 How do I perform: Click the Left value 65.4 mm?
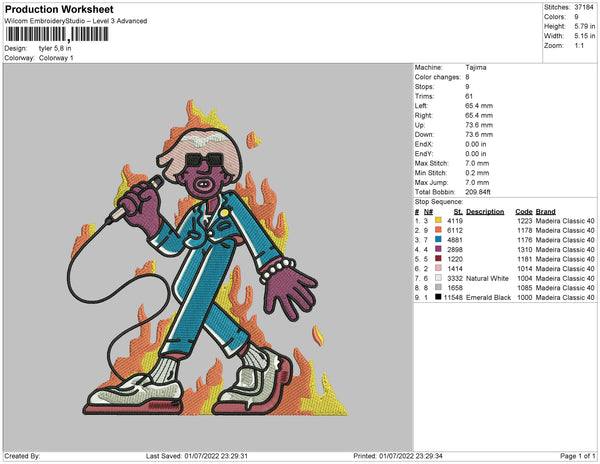coord(479,106)
